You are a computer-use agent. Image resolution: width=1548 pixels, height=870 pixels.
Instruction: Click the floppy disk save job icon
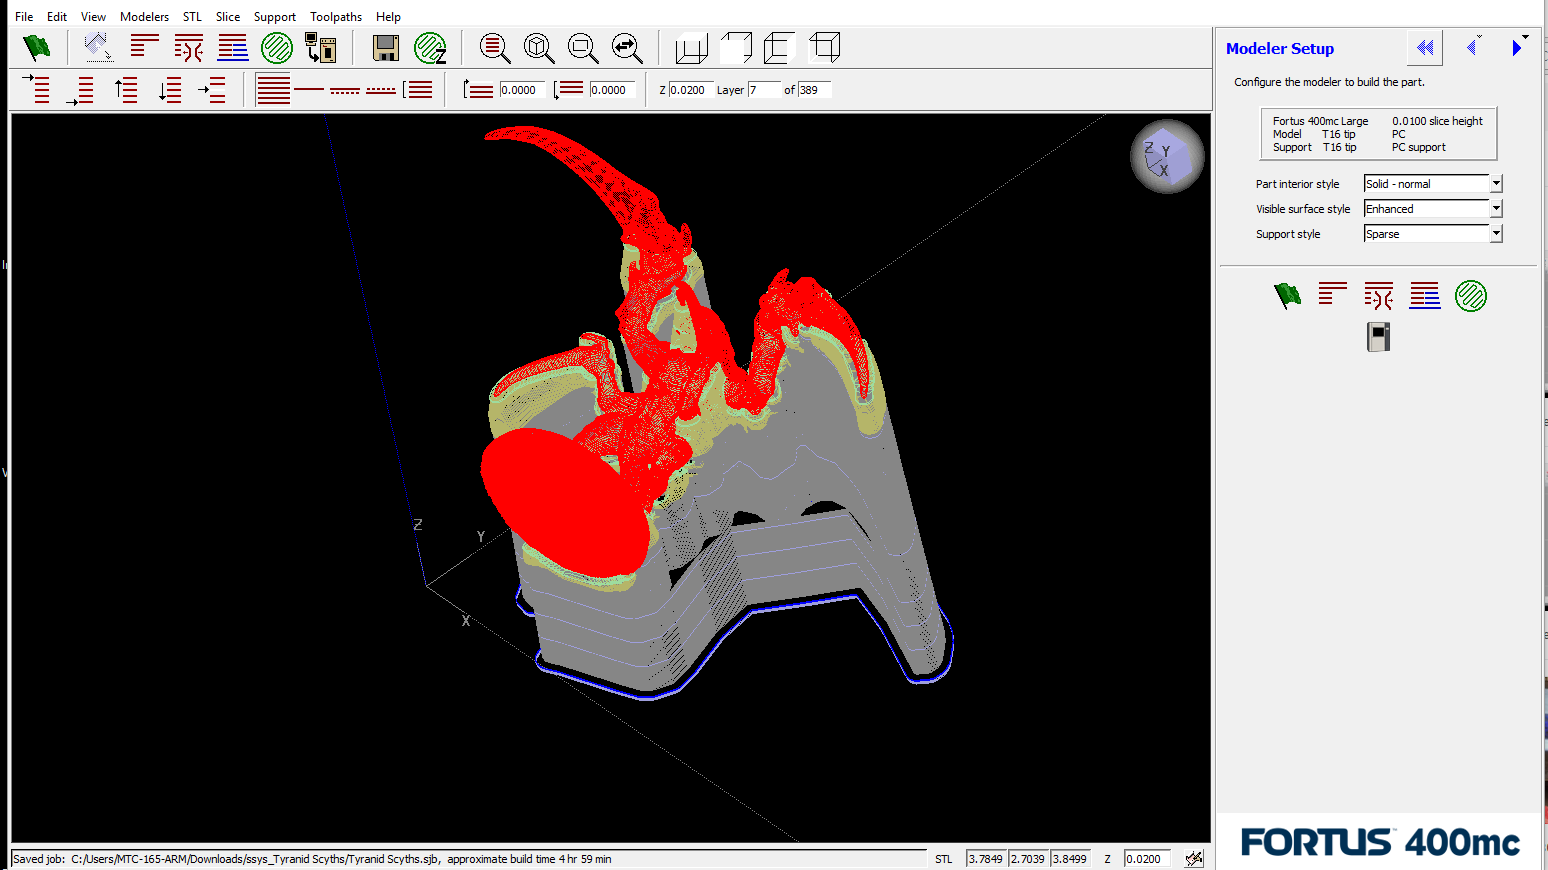point(385,47)
